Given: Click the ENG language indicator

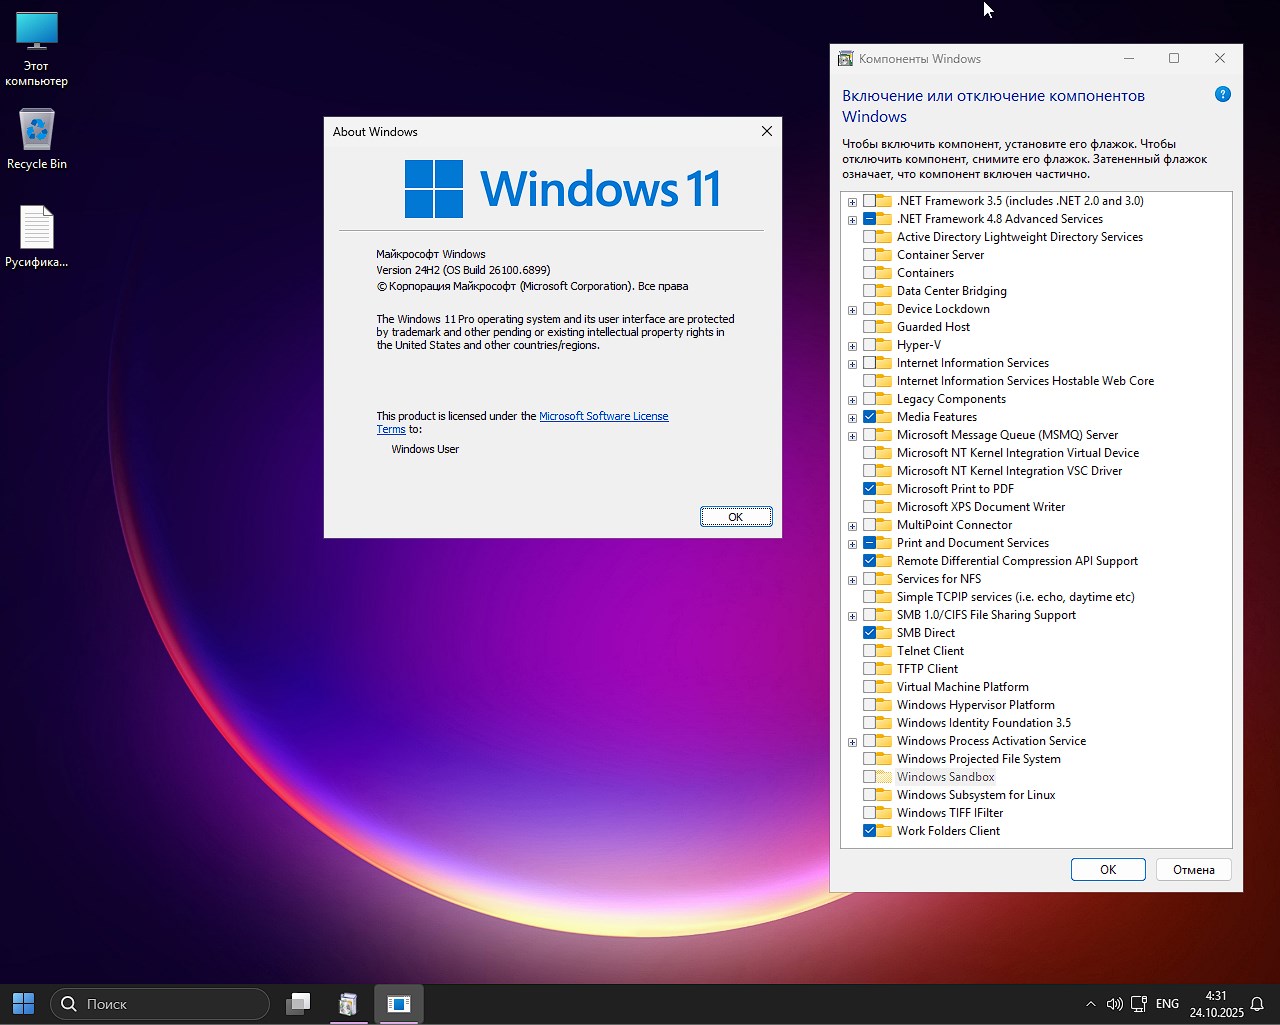Looking at the screenshot, I should point(1167,1003).
